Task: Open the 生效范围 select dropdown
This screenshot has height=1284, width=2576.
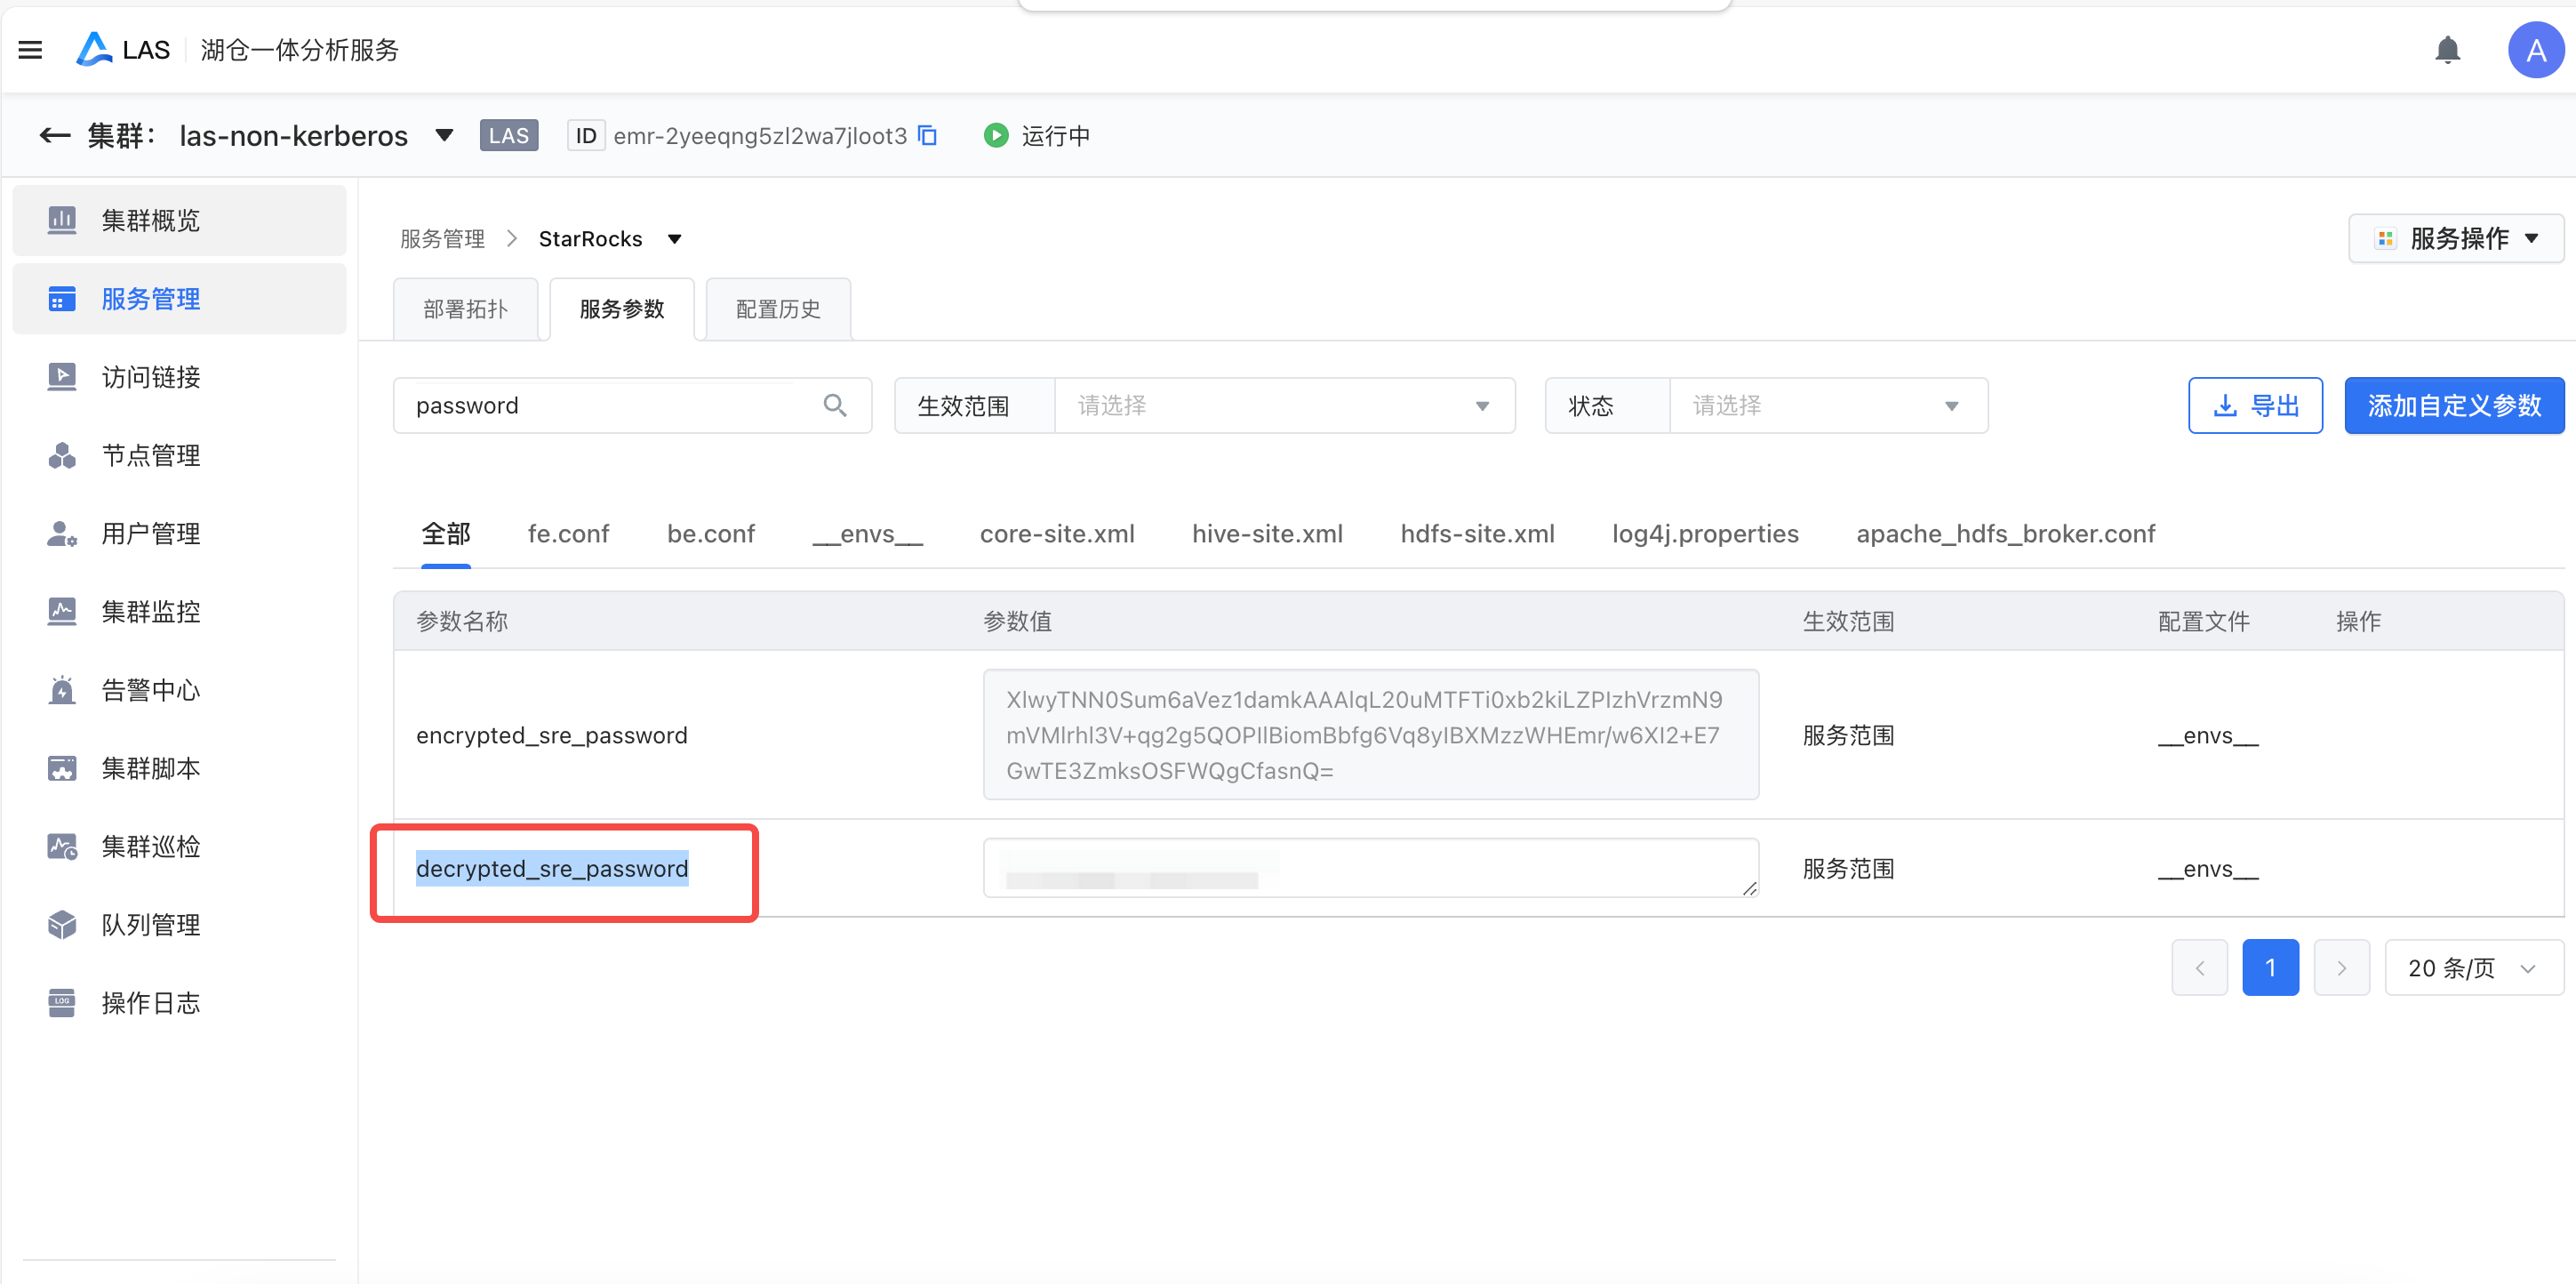Action: pyautogui.click(x=1283, y=405)
